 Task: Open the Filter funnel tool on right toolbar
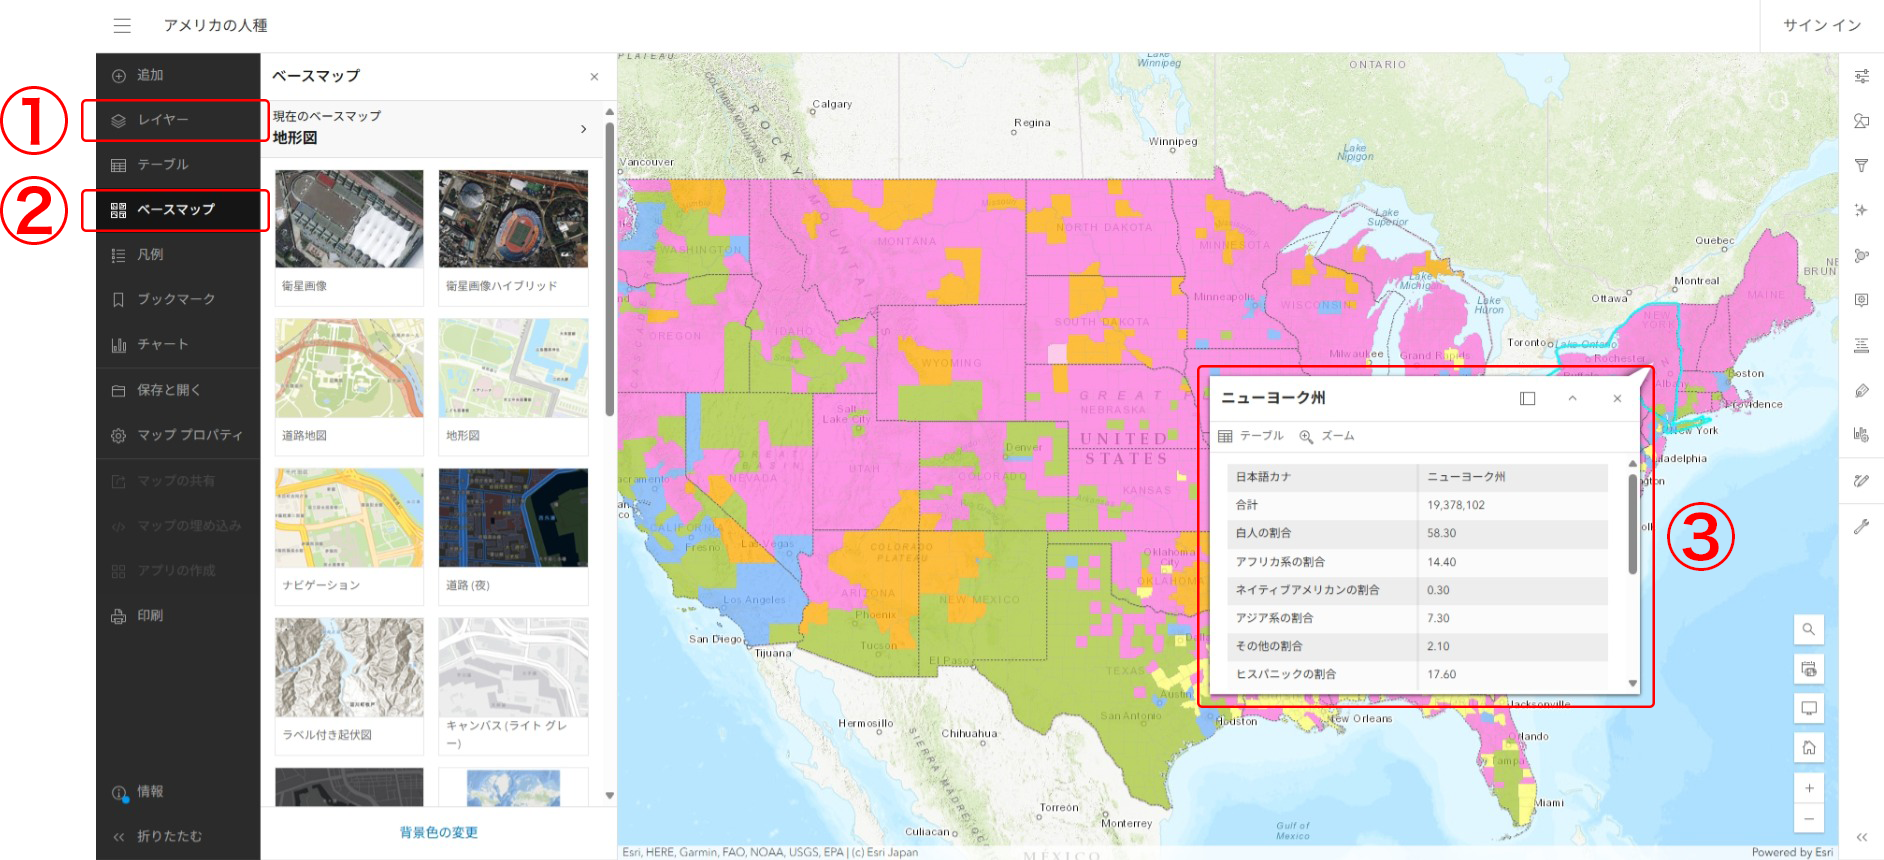point(1861,165)
